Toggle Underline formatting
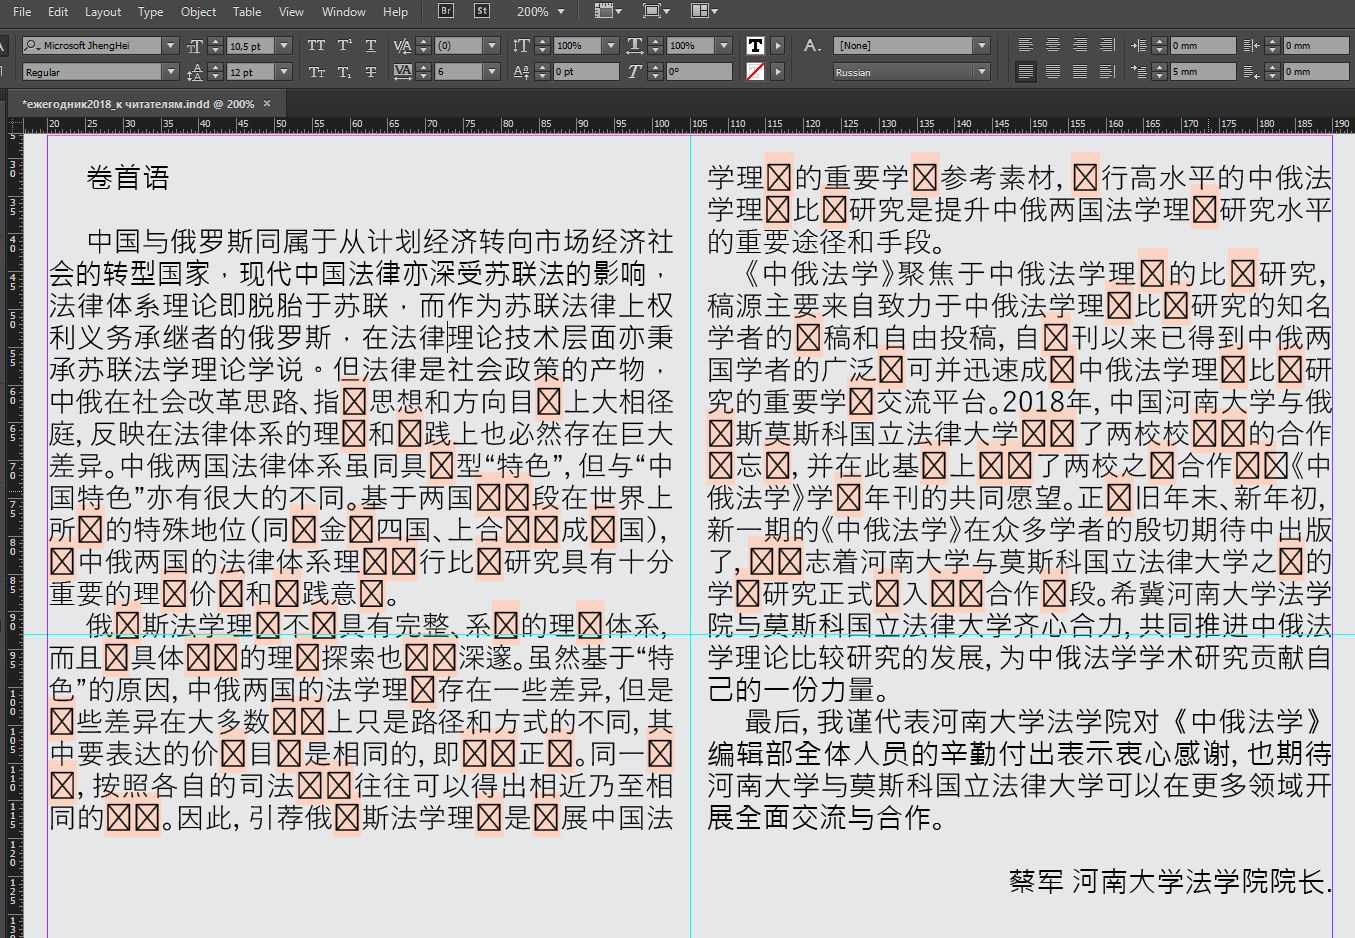Screen dimensions: 1355x938 coord(371,46)
